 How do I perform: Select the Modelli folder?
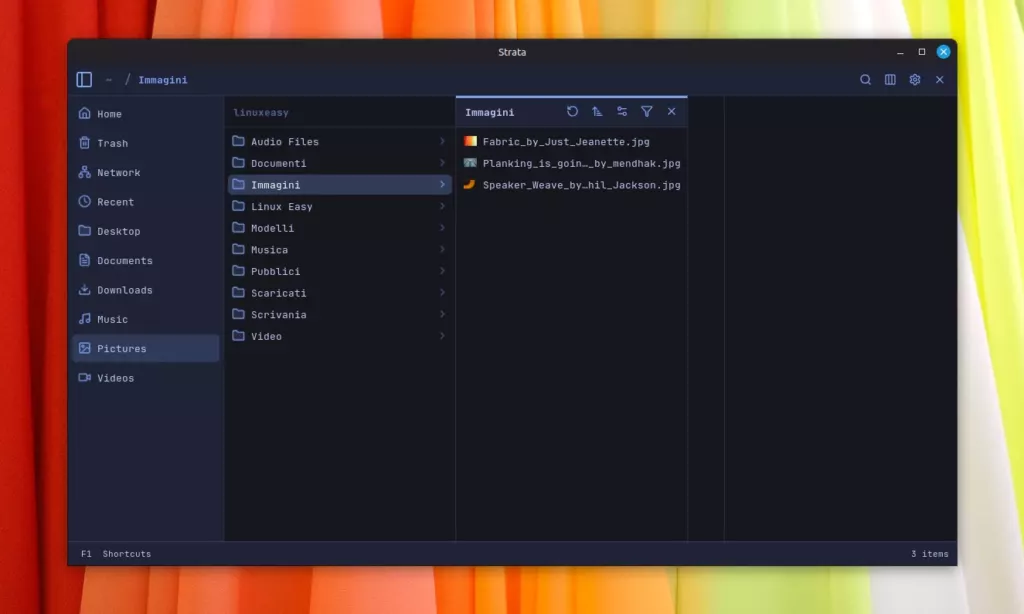[x=340, y=228]
